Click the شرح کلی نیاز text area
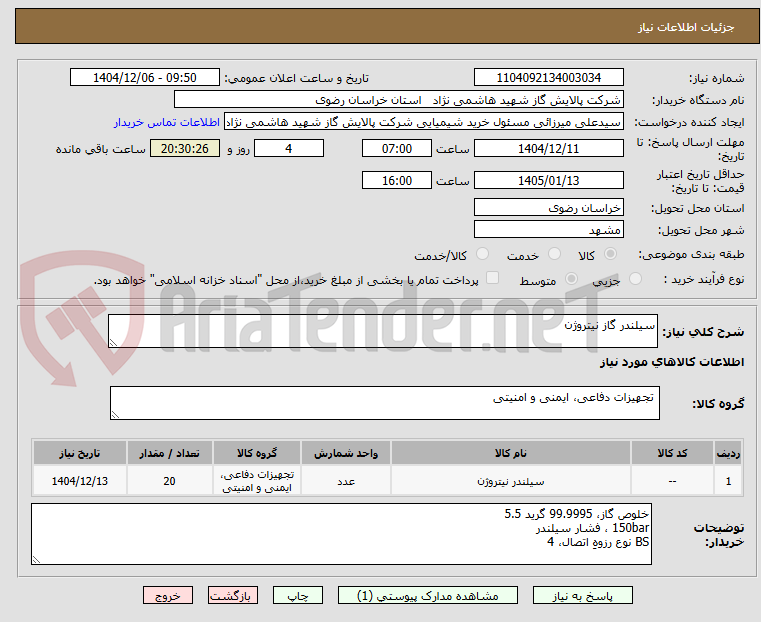 [x=383, y=331]
